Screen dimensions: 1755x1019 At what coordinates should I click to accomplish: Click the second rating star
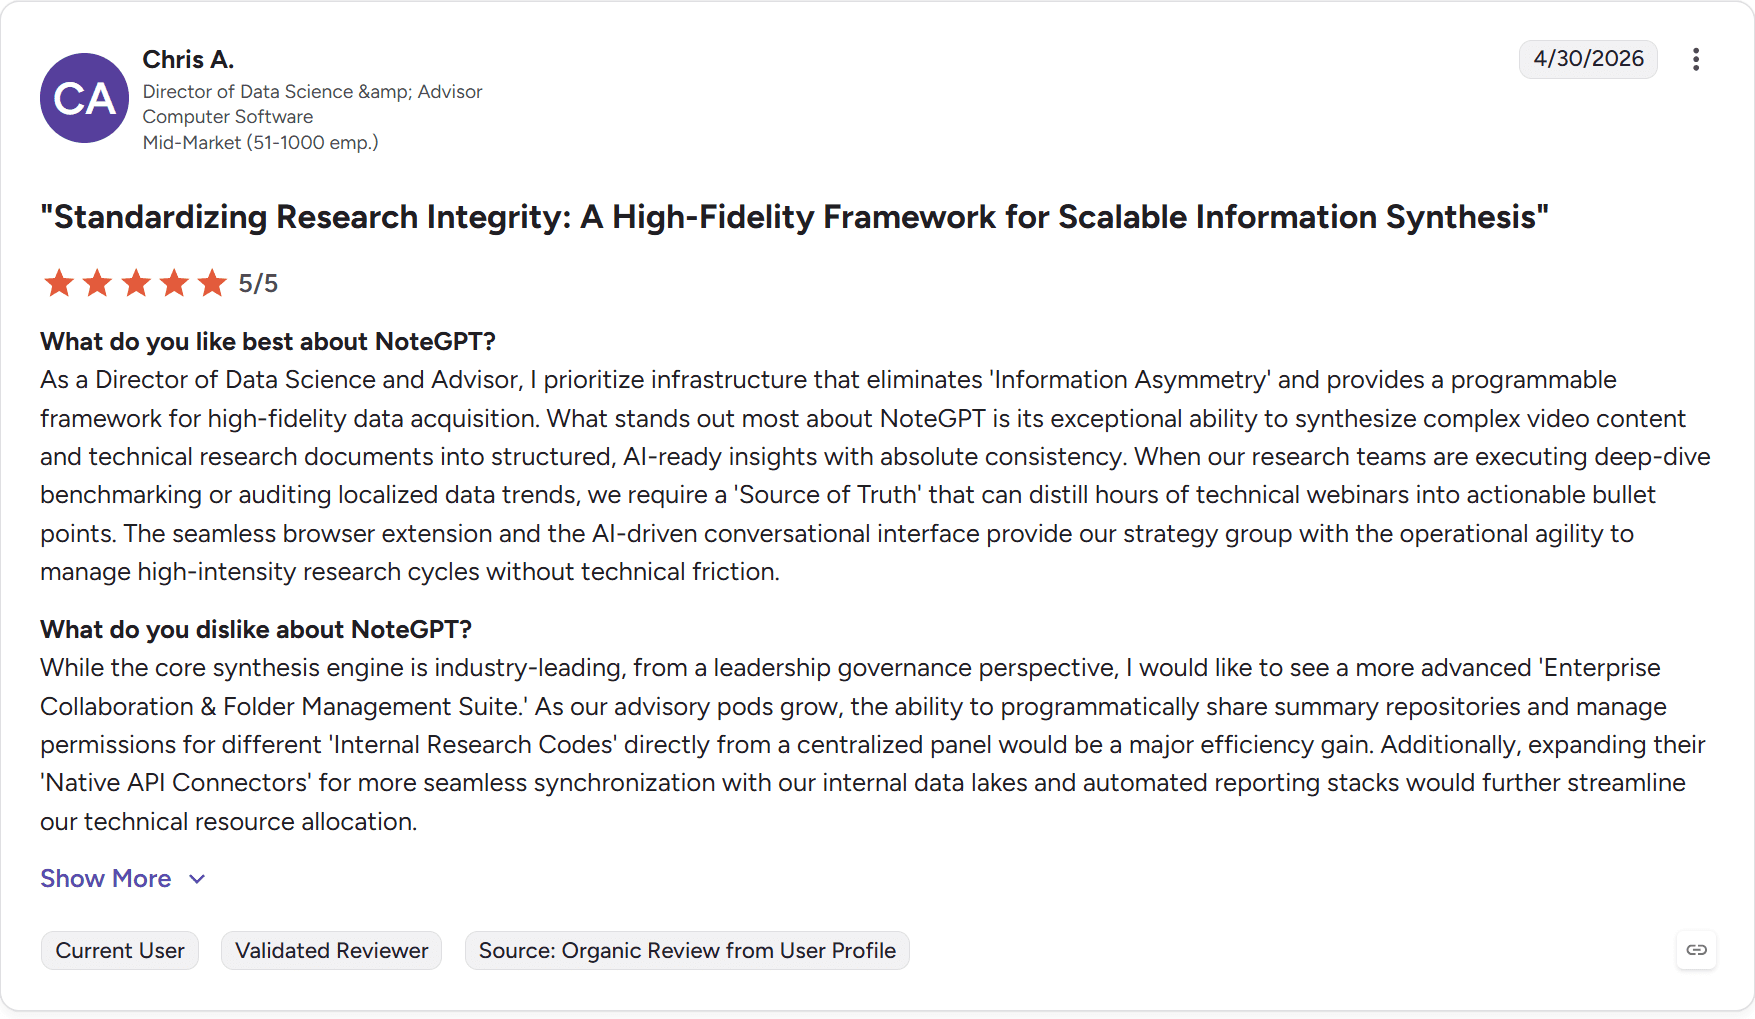click(x=97, y=283)
